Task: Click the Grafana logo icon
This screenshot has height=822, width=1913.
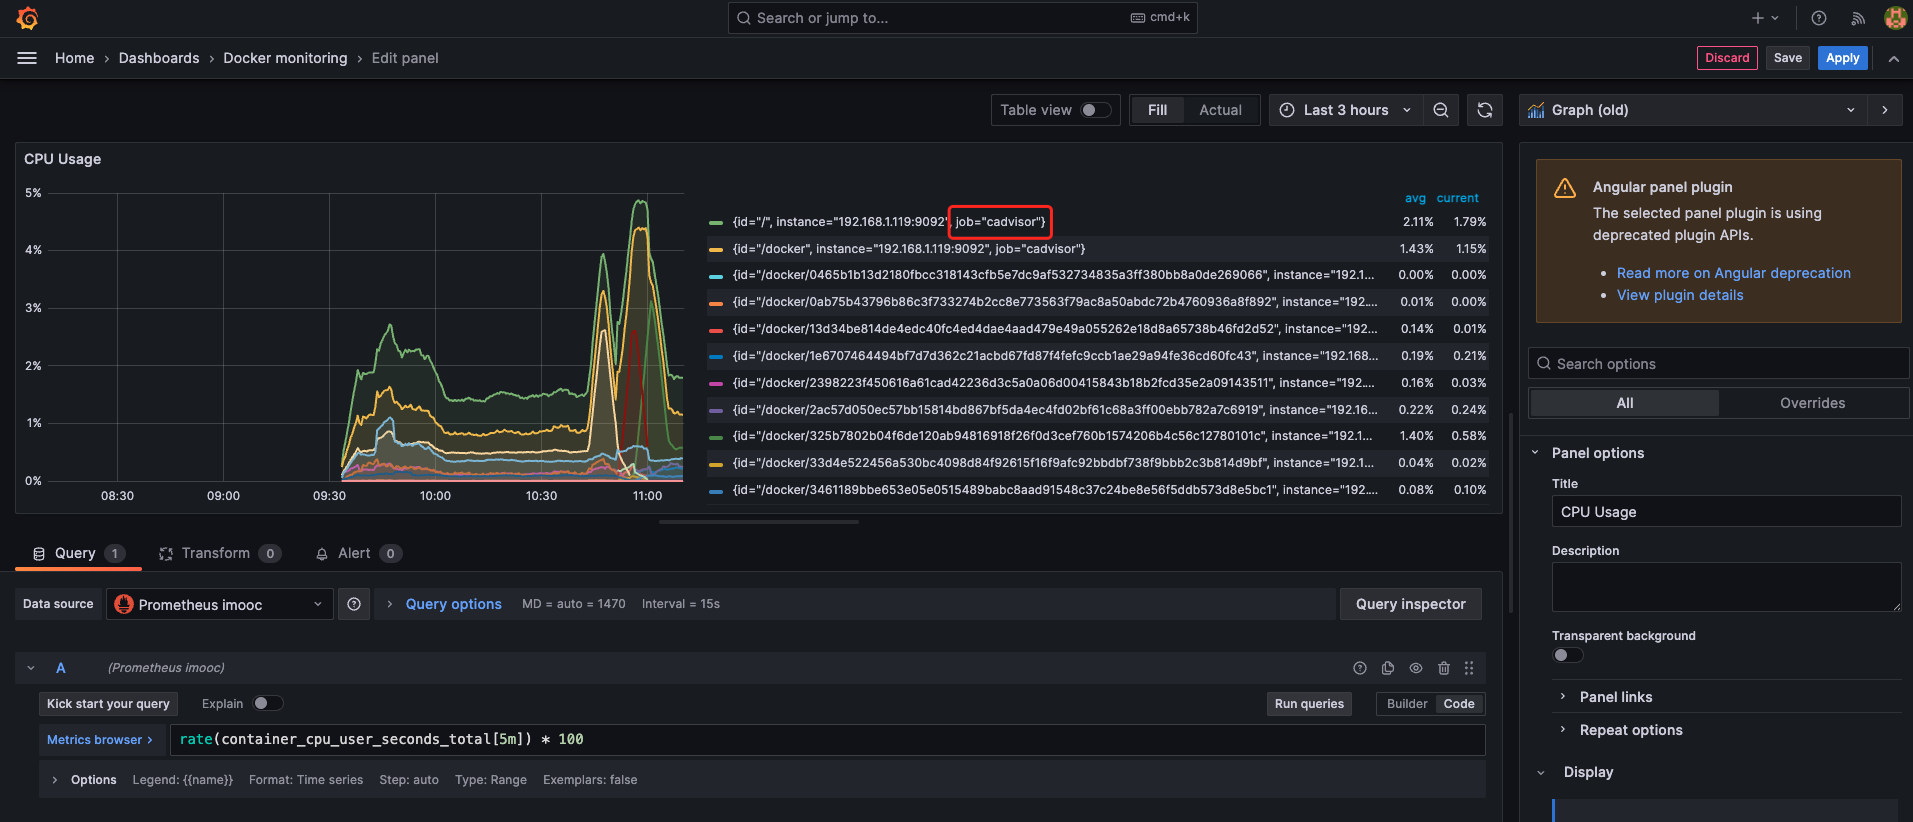Action: click(28, 18)
